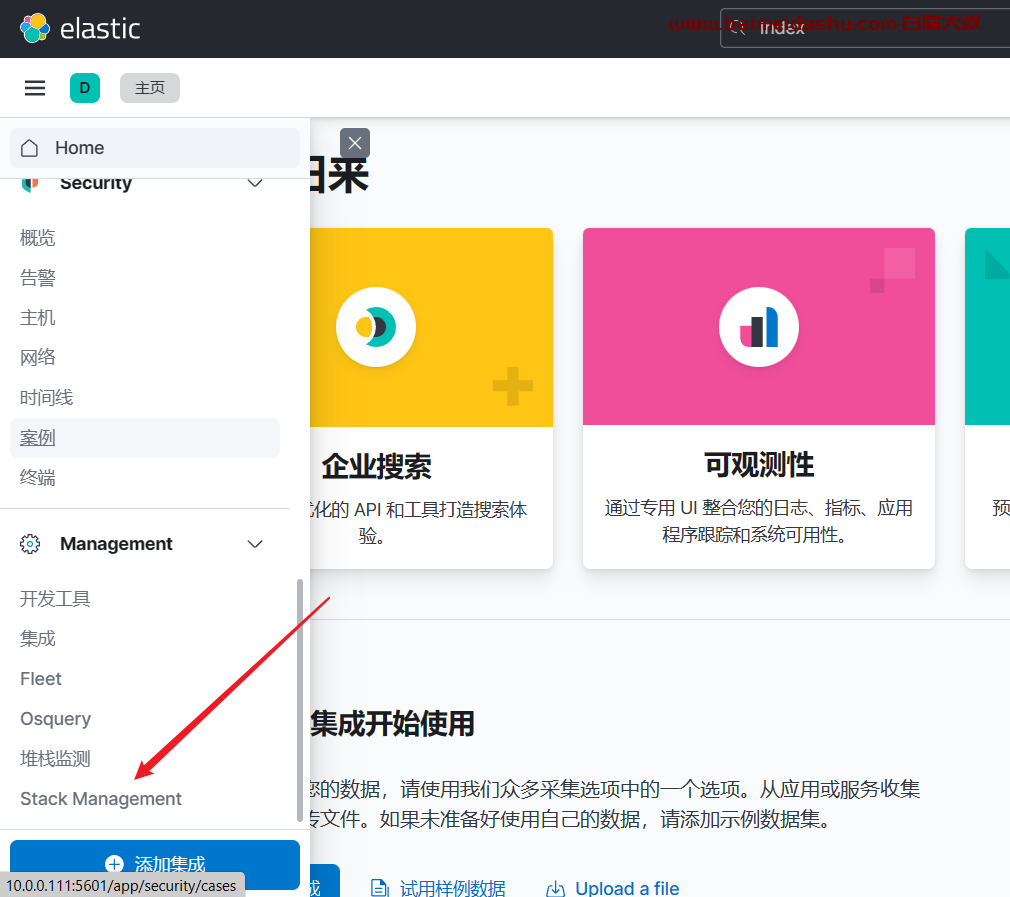1010x897 pixels.
Task: Close the navigation flyout with X
Action: coord(355,143)
